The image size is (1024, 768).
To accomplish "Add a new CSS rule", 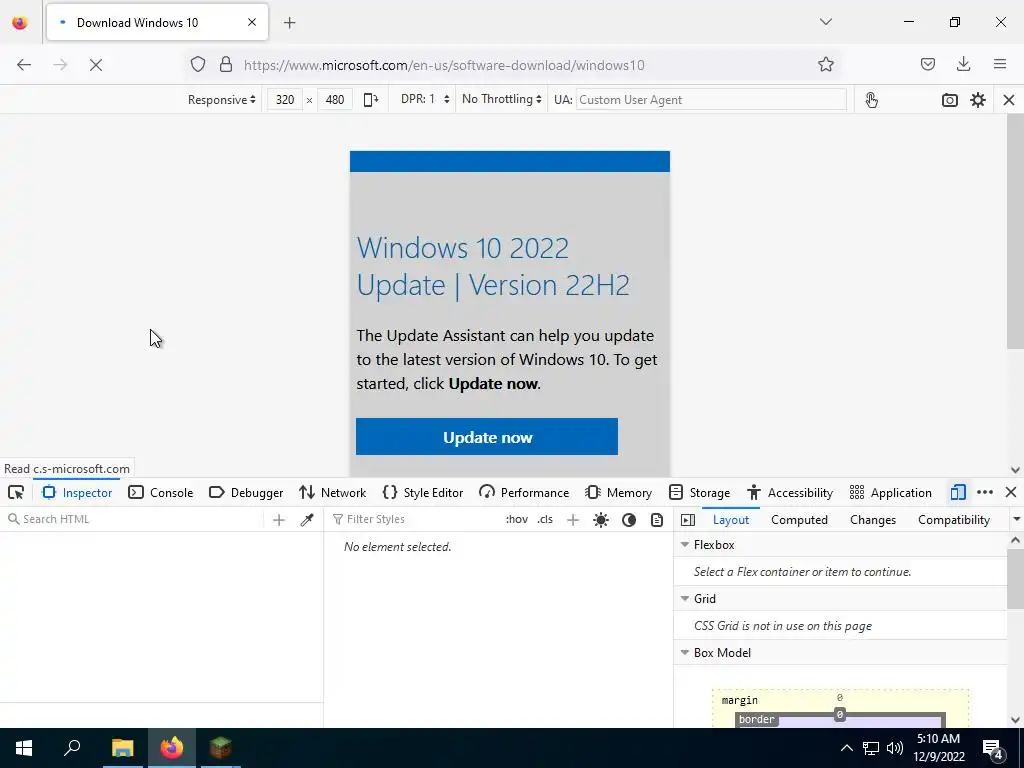I will click(573, 520).
